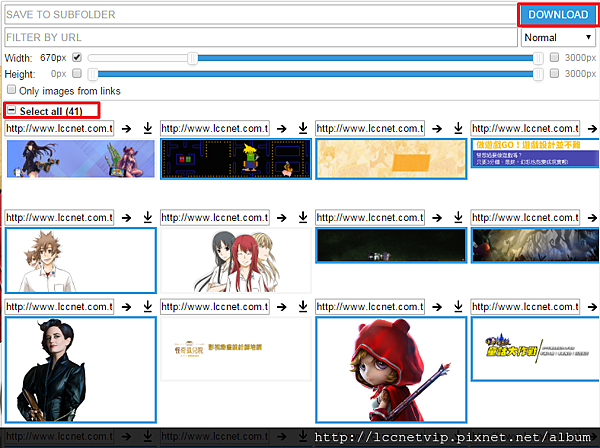Download the woman in black leather image
The image size is (600, 448).
[148, 306]
